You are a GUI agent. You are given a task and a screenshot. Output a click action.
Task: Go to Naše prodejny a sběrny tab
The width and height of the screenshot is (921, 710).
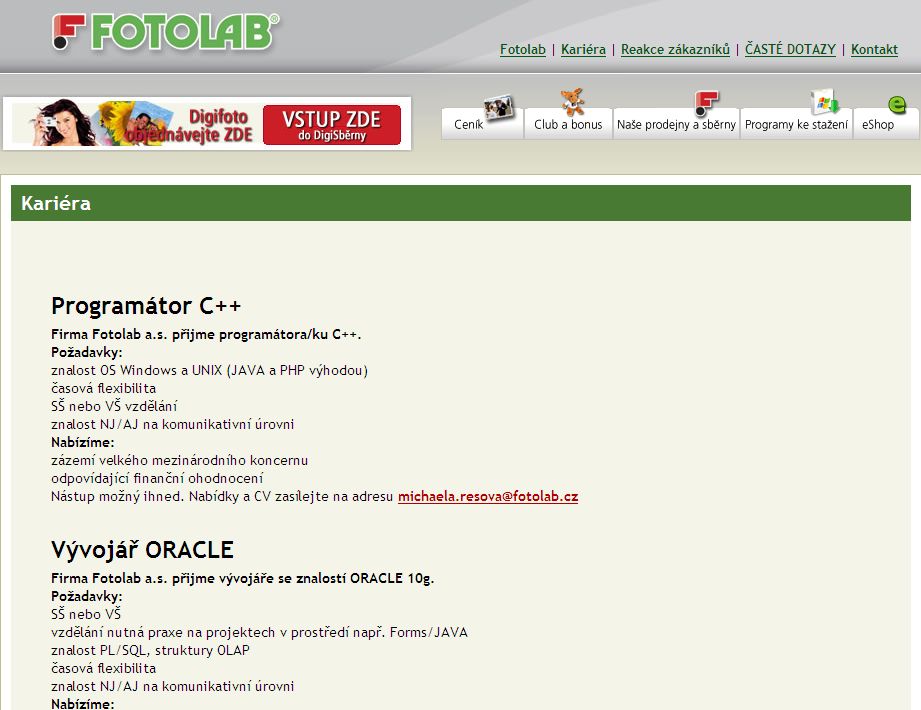click(676, 124)
